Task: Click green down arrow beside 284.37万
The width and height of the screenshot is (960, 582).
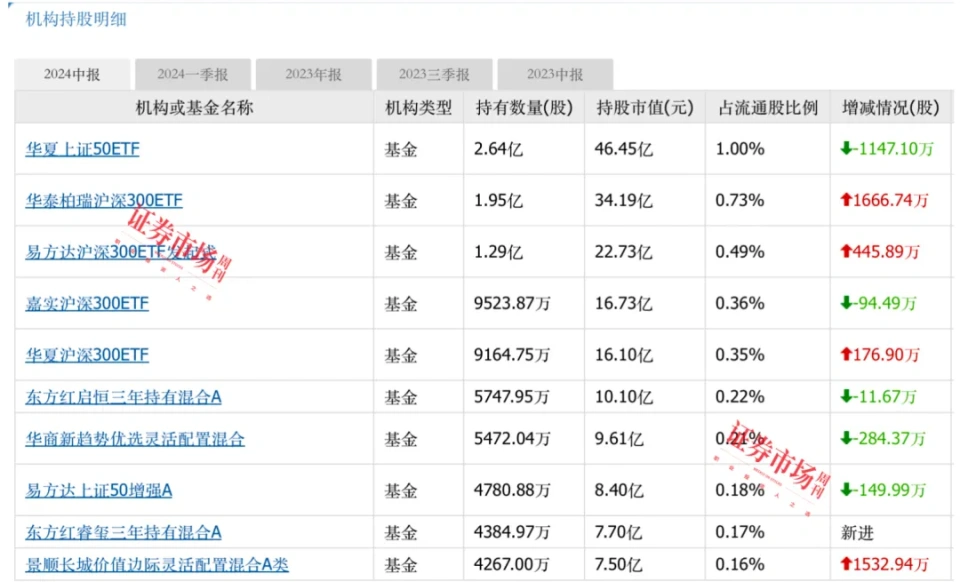Action: coord(846,438)
